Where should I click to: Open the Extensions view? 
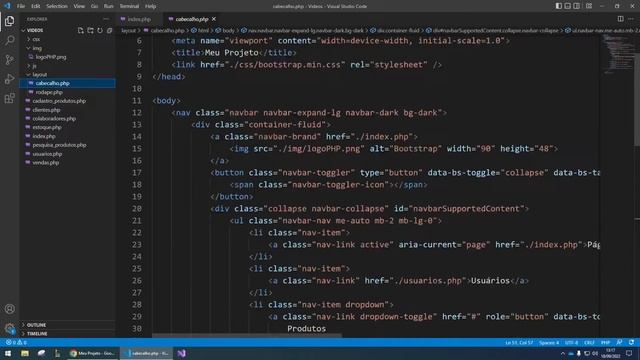(9, 98)
